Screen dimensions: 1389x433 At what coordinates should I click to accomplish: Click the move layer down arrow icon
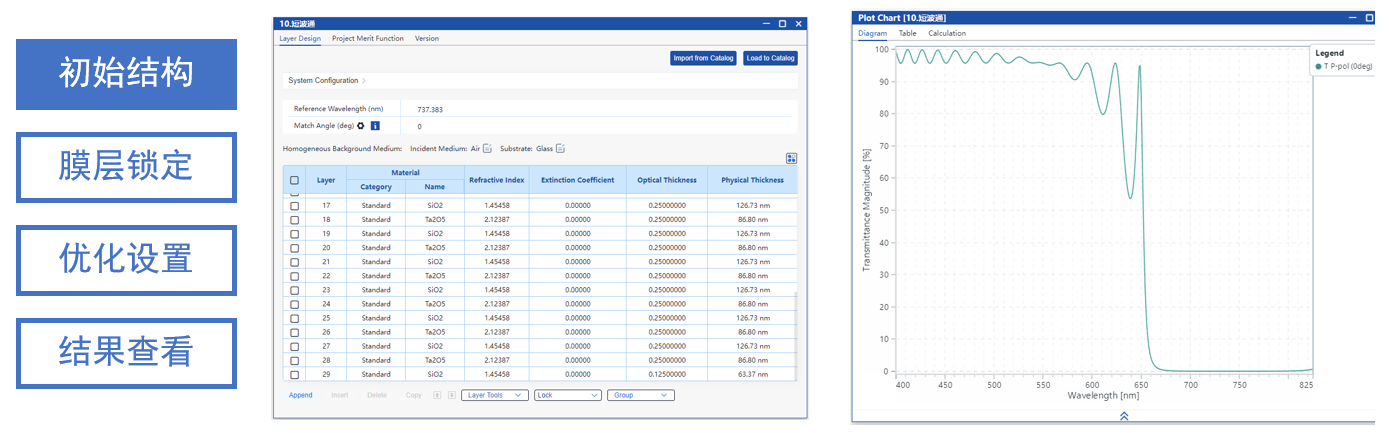[x=451, y=396]
